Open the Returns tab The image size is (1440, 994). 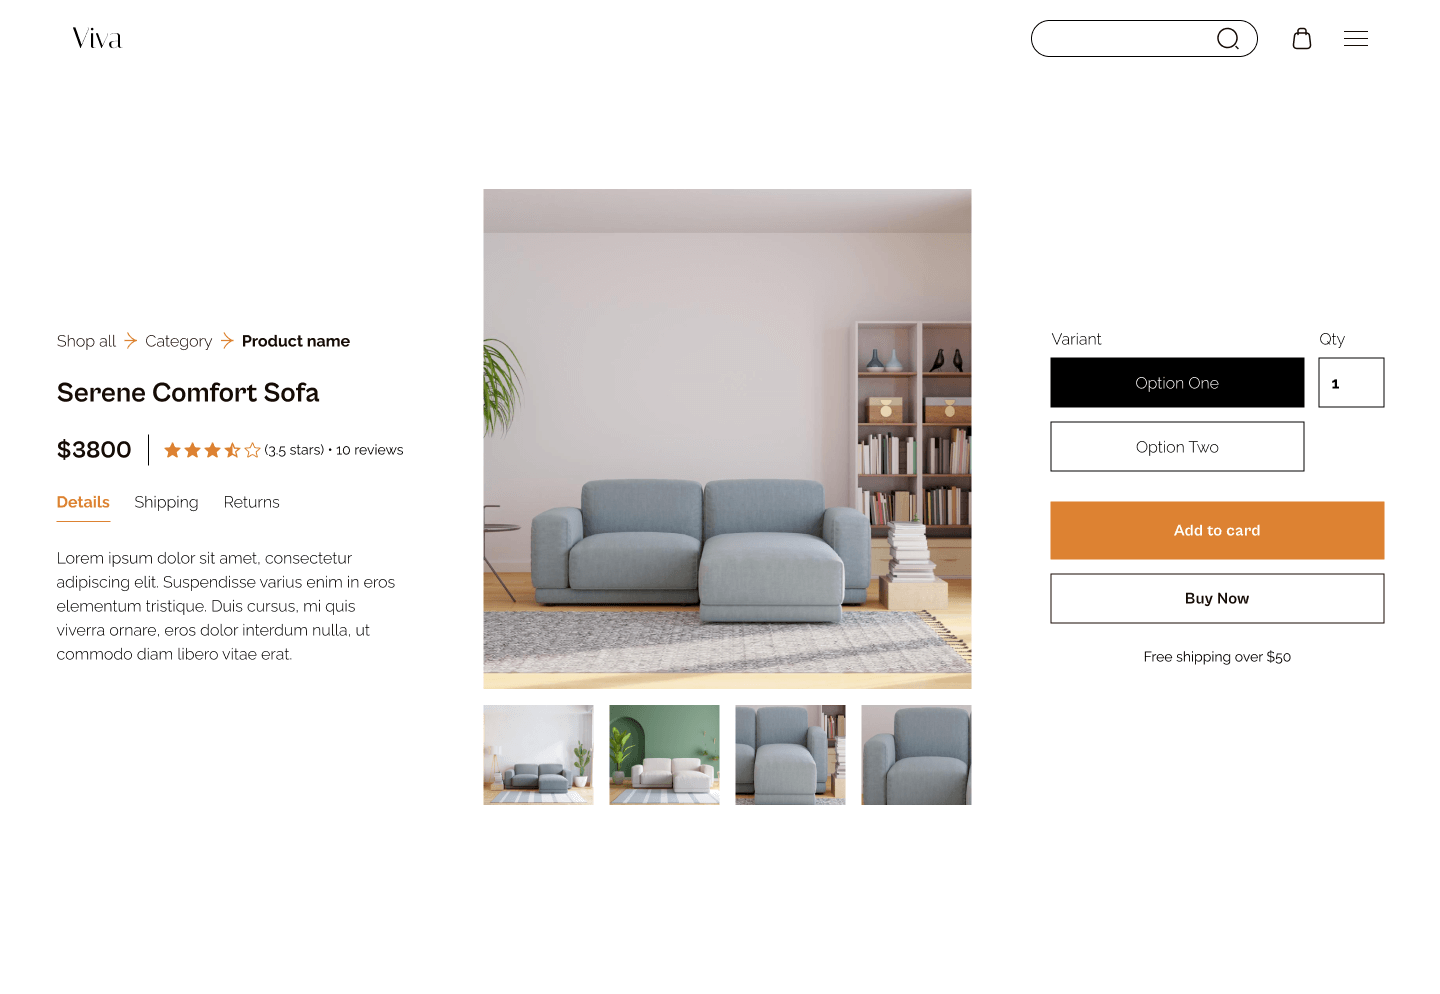251,502
